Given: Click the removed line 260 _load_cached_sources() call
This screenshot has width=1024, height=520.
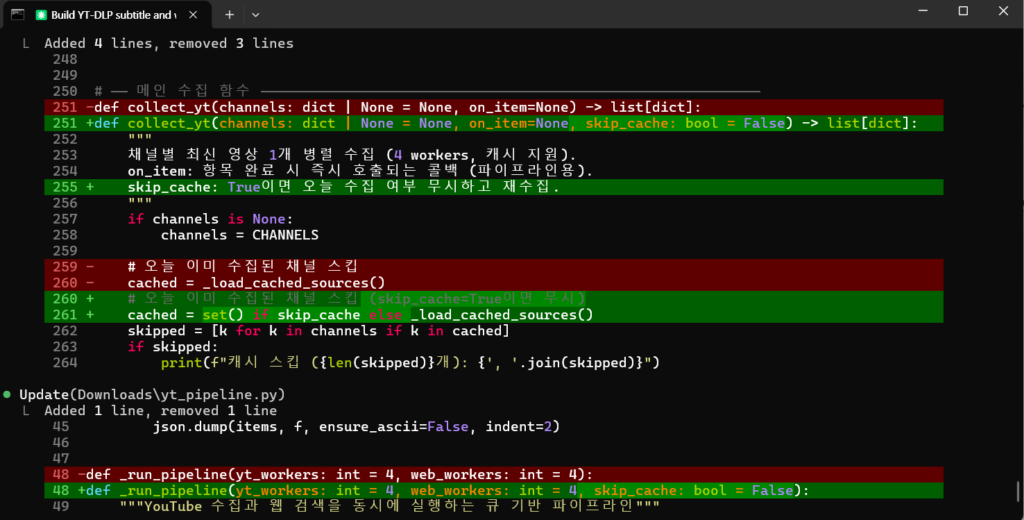Looking at the screenshot, I should coord(256,283).
